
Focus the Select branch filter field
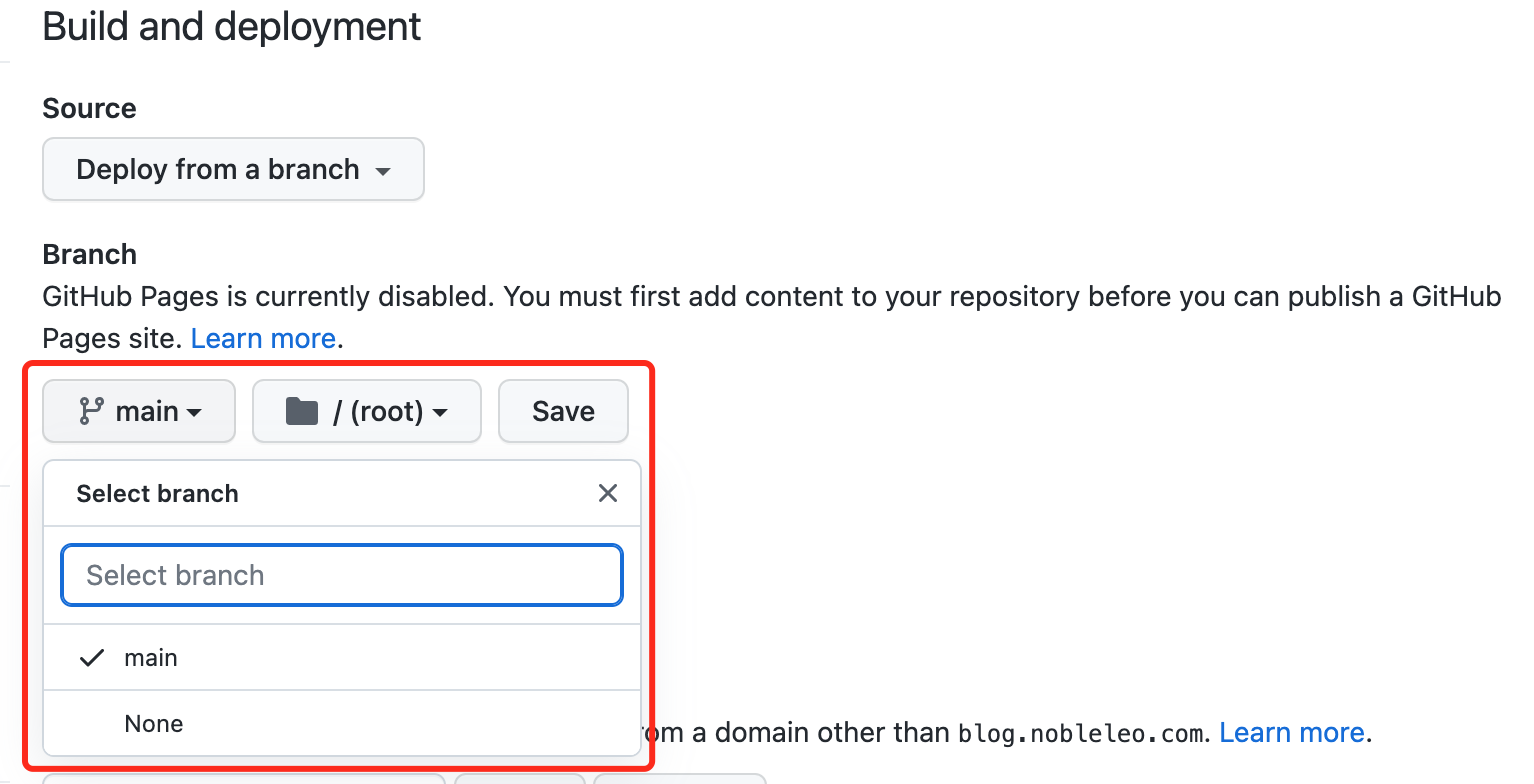tap(342, 575)
